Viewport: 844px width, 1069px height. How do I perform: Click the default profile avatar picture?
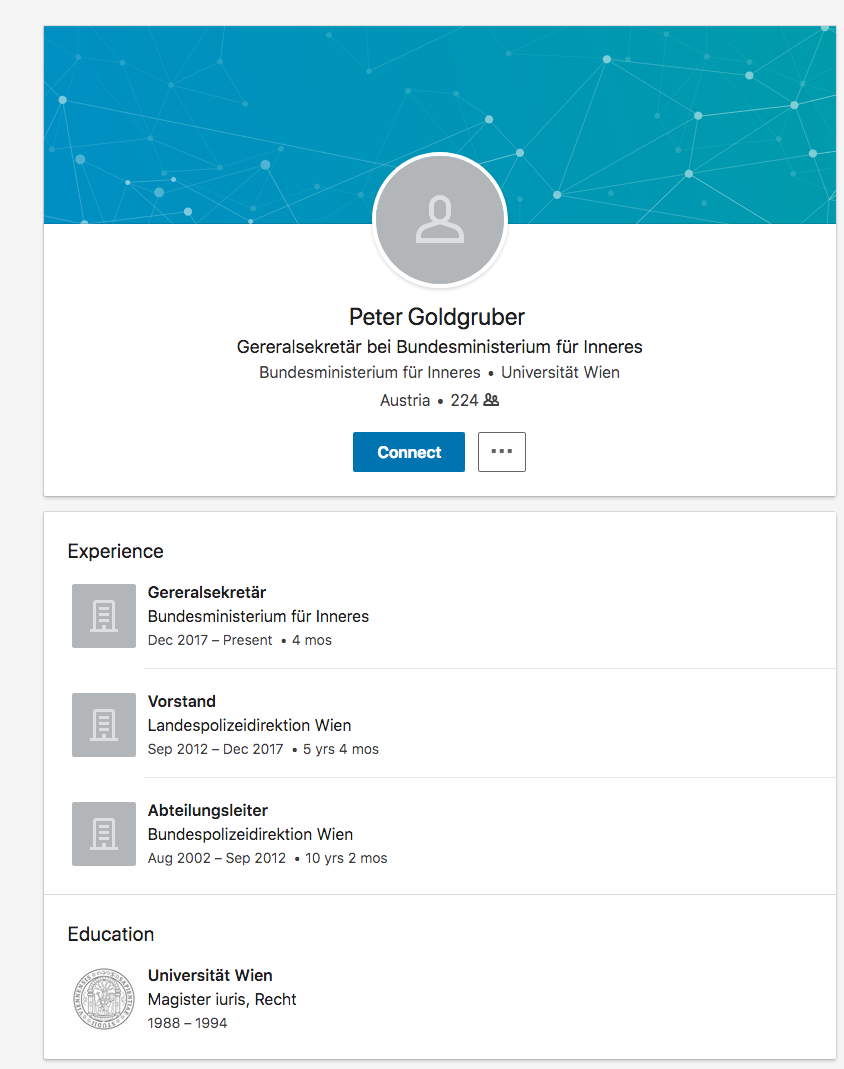[x=440, y=220]
